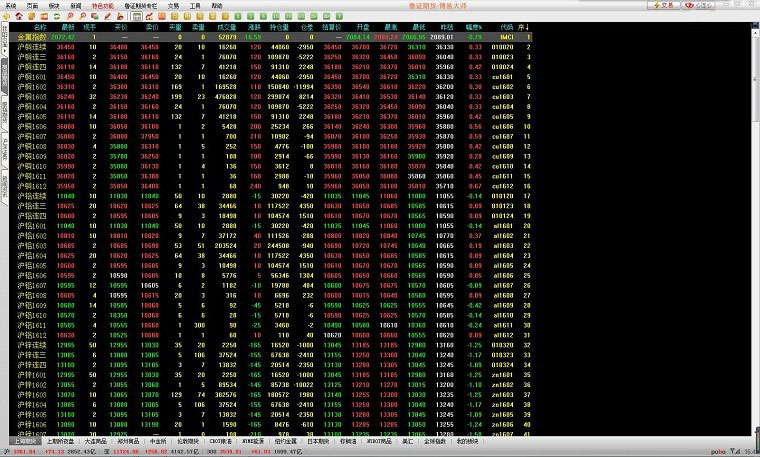760x457 pixels.
Task: Switch to the 我的板块 tab
Action: point(467,441)
